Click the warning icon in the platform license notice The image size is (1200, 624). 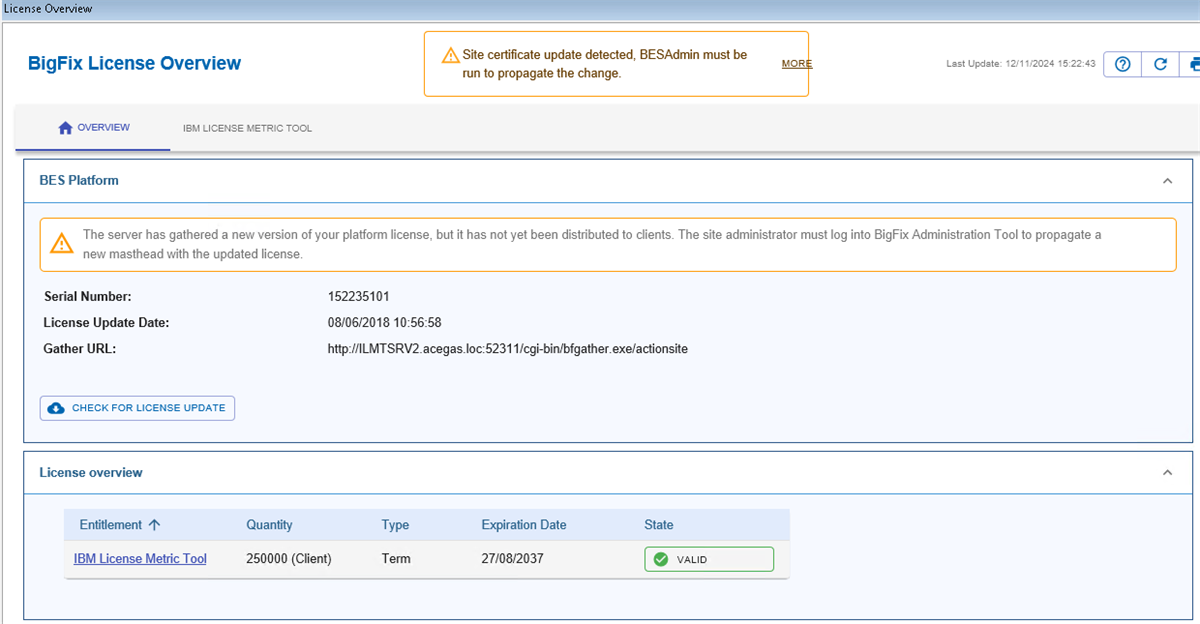pyautogui.click(x=61, y=242)
